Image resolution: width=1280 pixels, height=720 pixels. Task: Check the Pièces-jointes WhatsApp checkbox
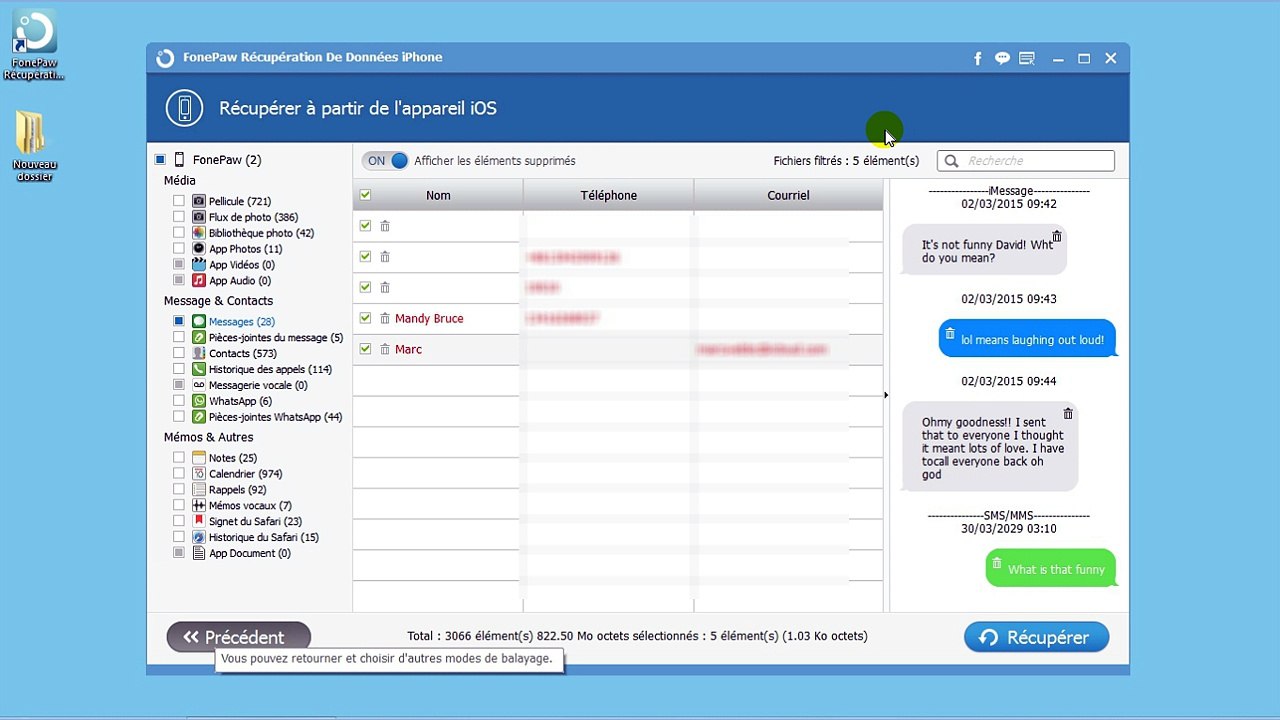pos(179,417)
